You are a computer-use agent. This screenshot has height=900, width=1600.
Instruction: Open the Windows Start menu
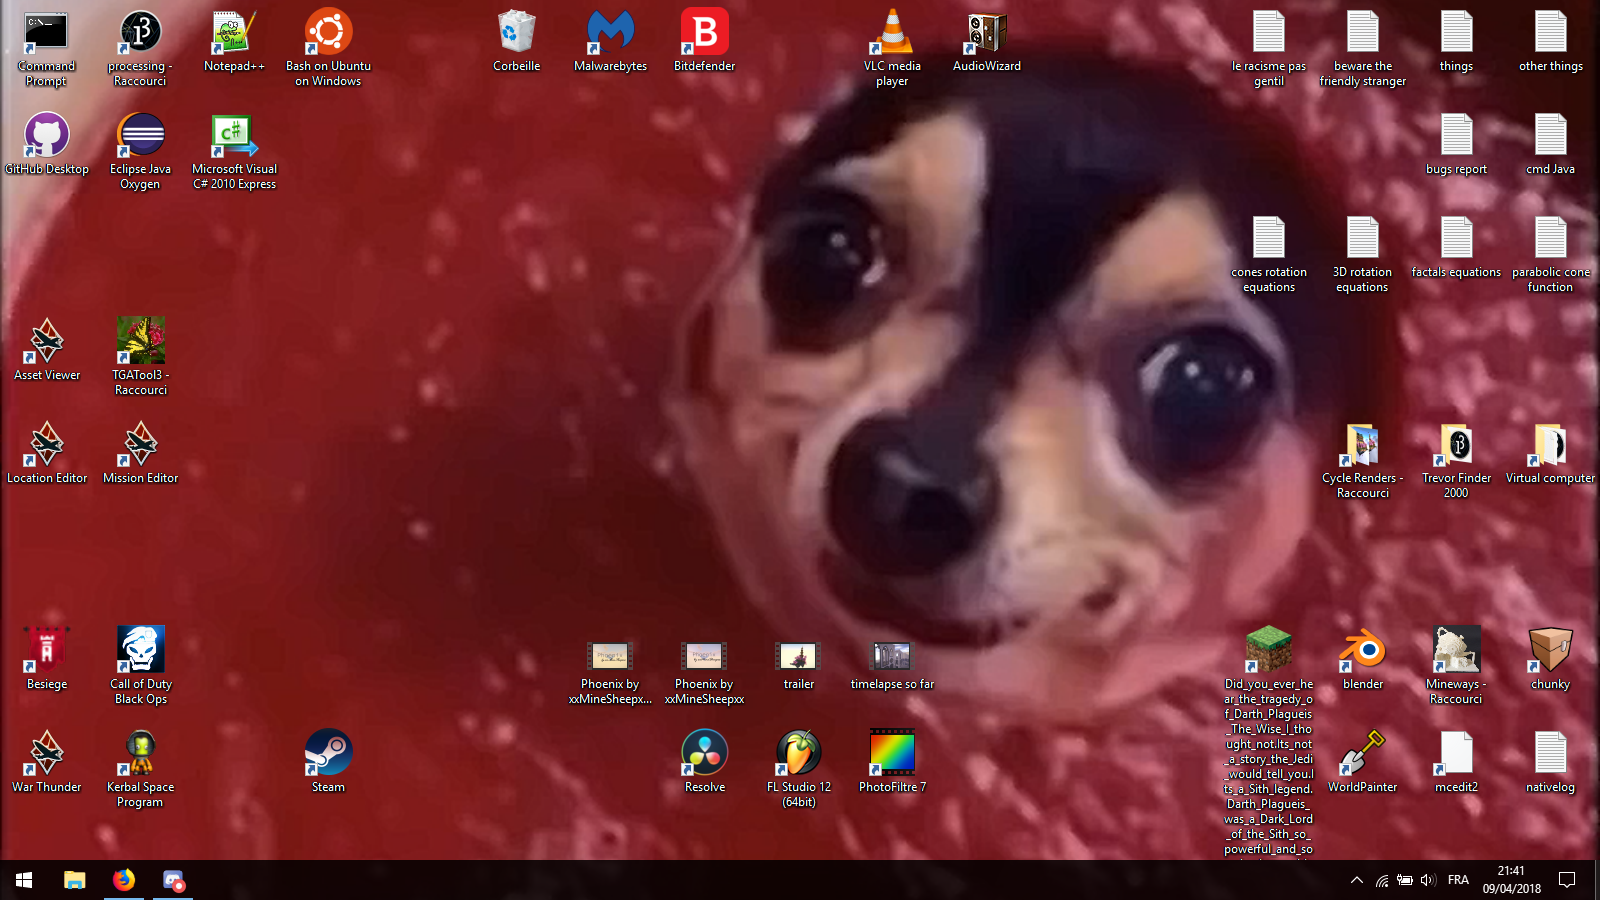pyautogui.click(x=24, y=880)
